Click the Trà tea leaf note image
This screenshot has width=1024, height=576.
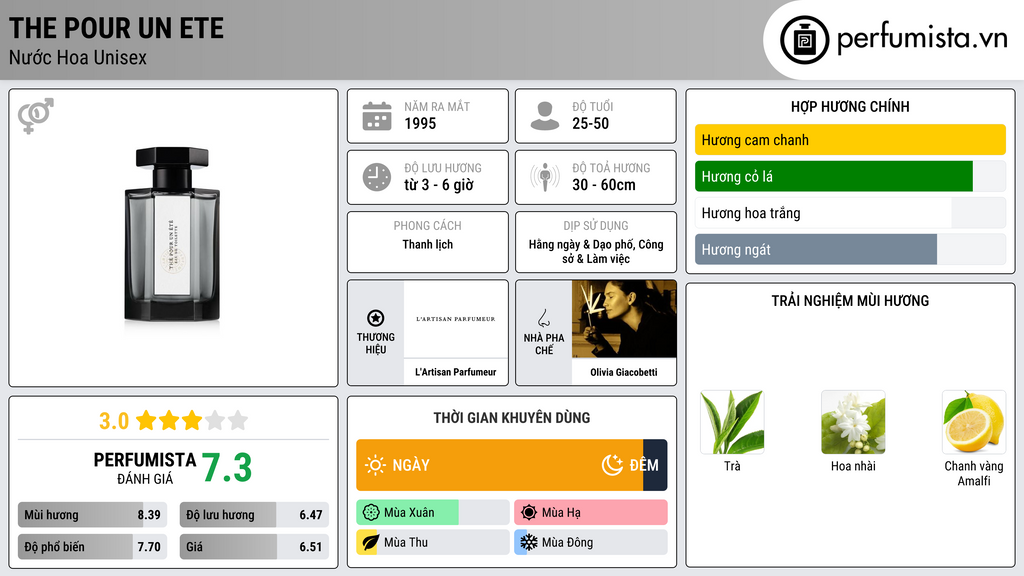pyautogui.click(x=732, y=422)
